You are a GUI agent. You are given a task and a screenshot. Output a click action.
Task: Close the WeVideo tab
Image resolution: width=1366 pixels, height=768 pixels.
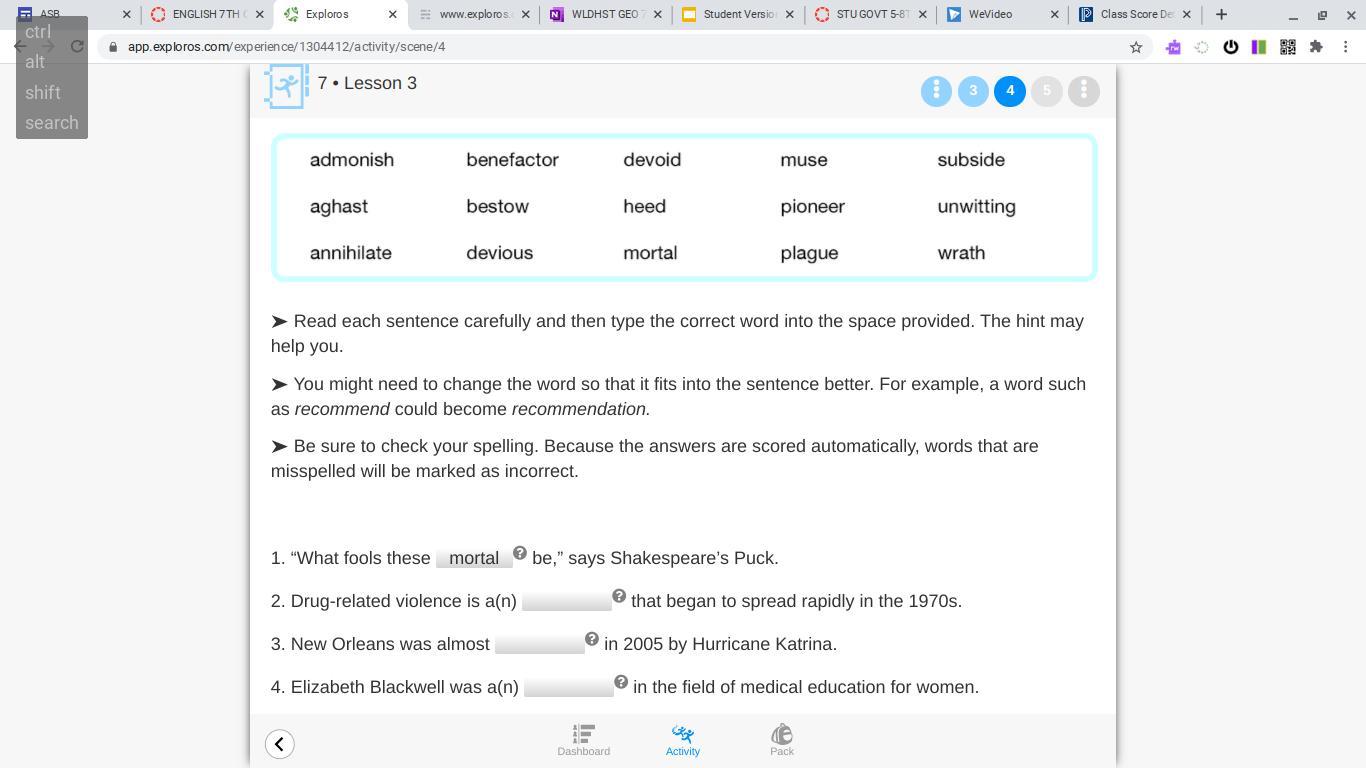coord(1054,14)
